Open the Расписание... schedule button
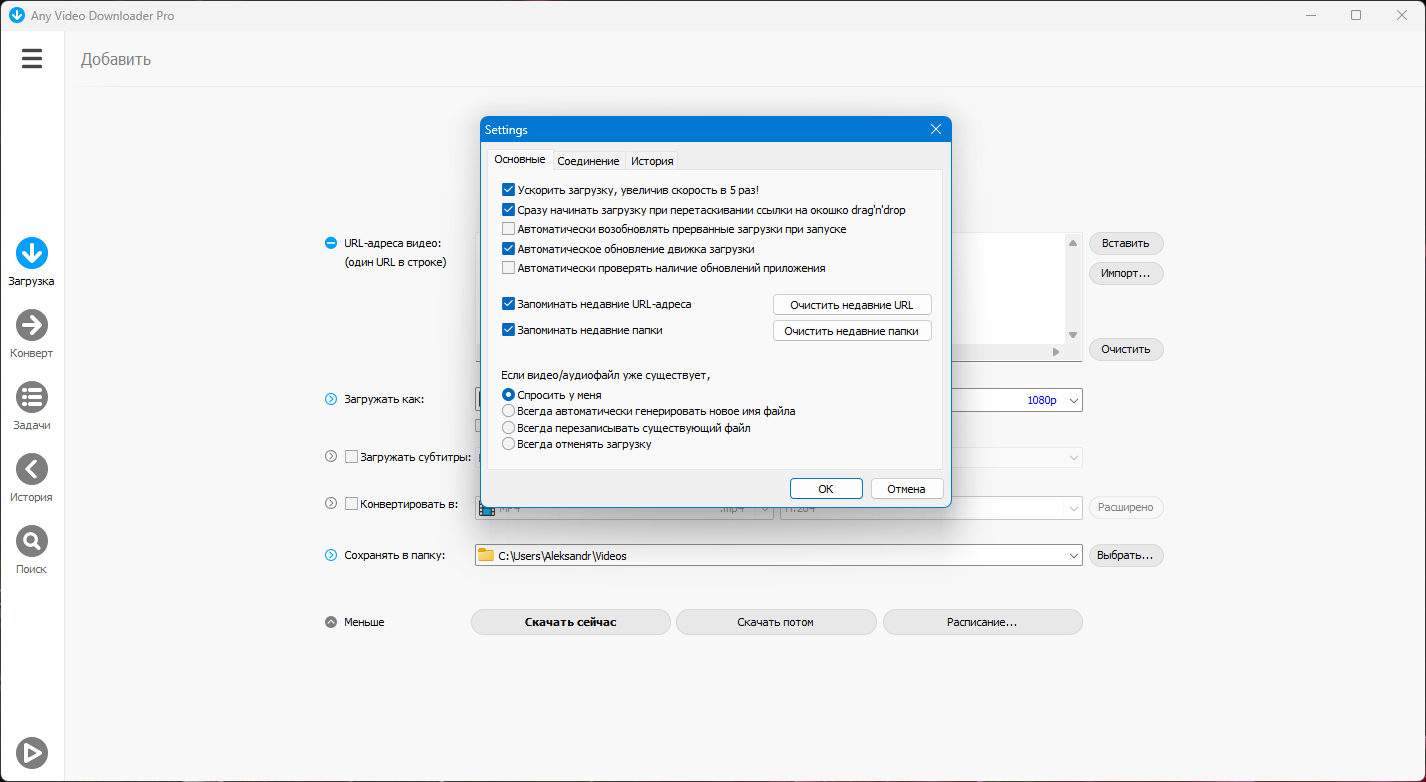The height and width of the screenshot is (782, 1426). click(x=982, y=622)
